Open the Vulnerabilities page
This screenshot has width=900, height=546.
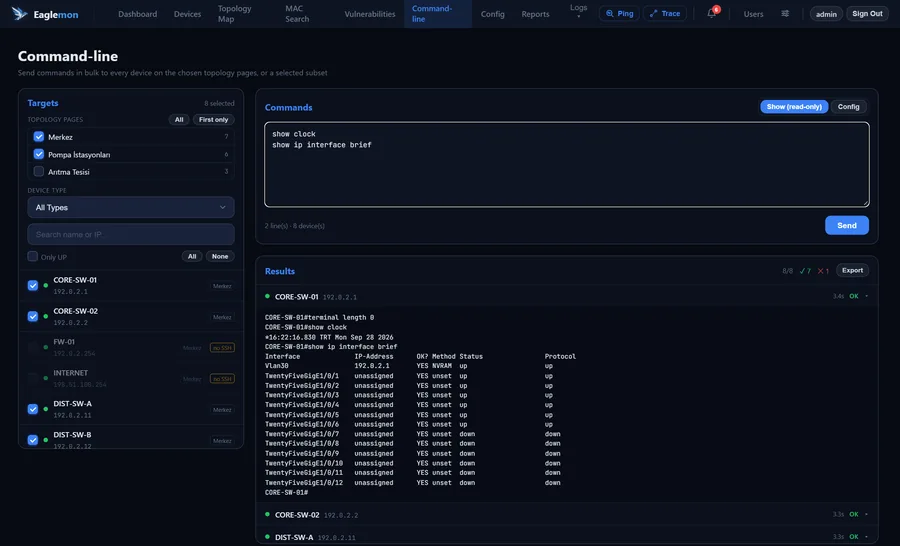pyautogui.click(x=370, y=14)
